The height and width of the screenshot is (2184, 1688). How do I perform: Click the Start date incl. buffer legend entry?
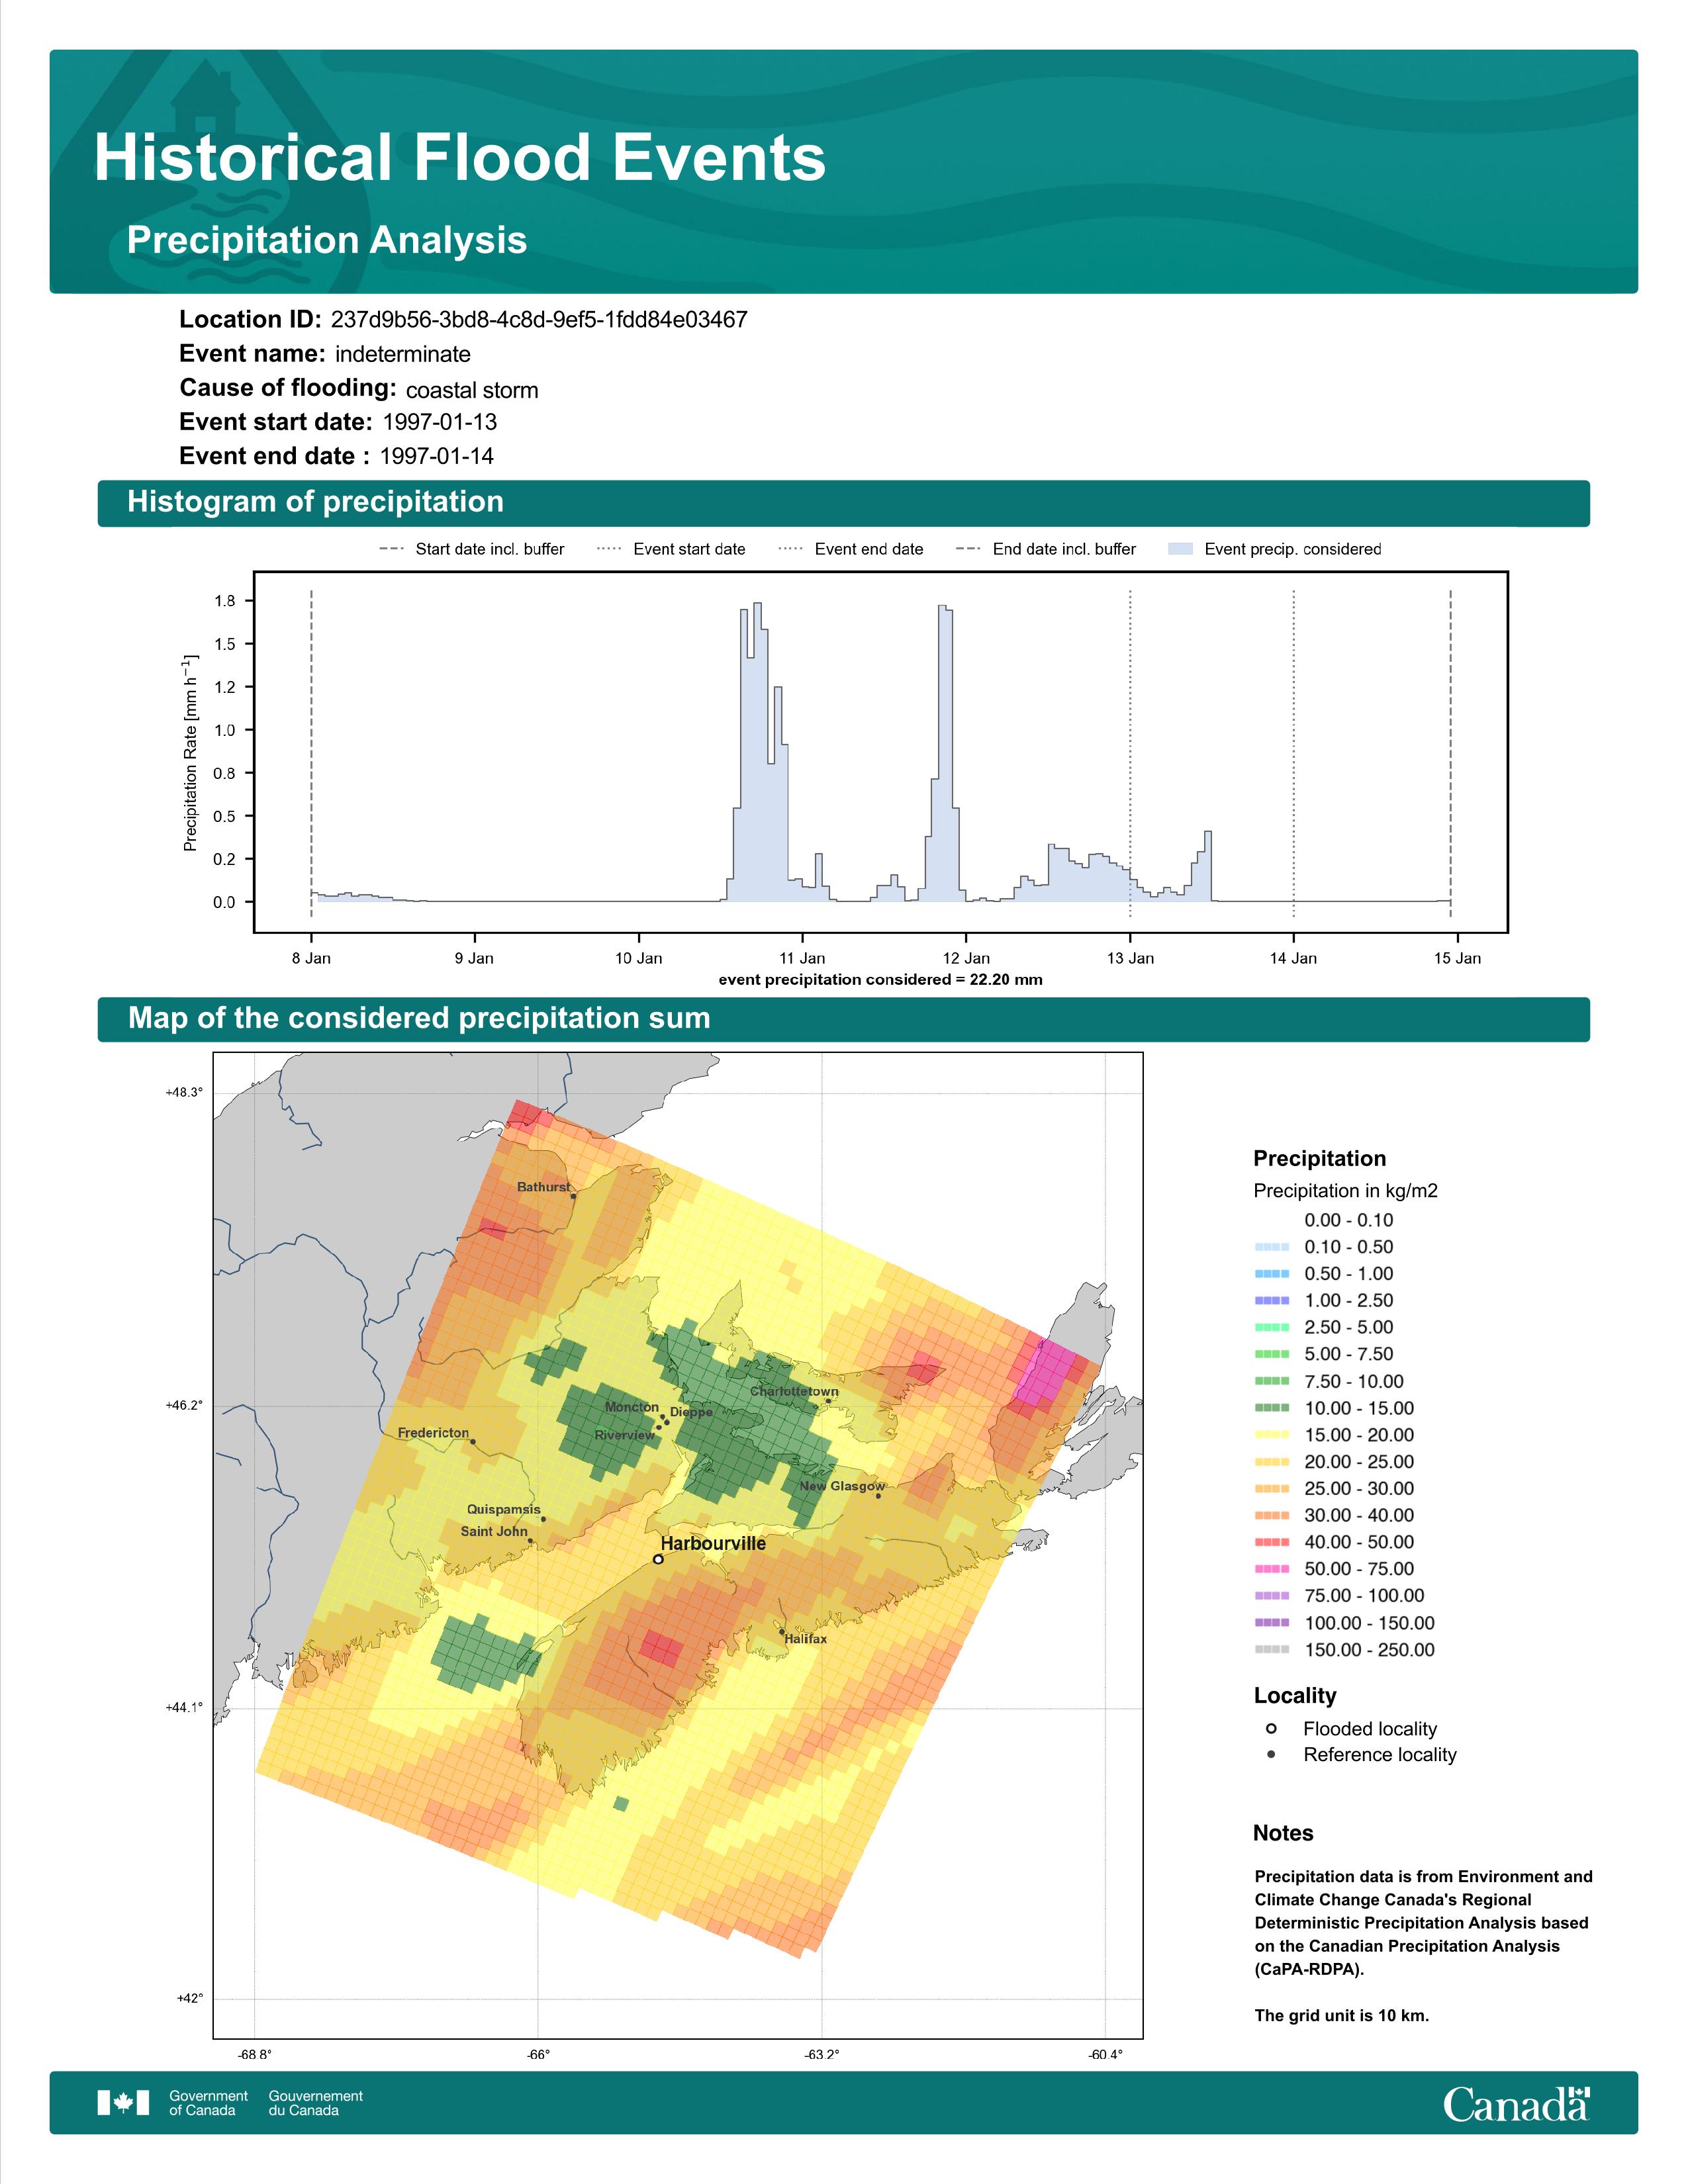[472, 549]
